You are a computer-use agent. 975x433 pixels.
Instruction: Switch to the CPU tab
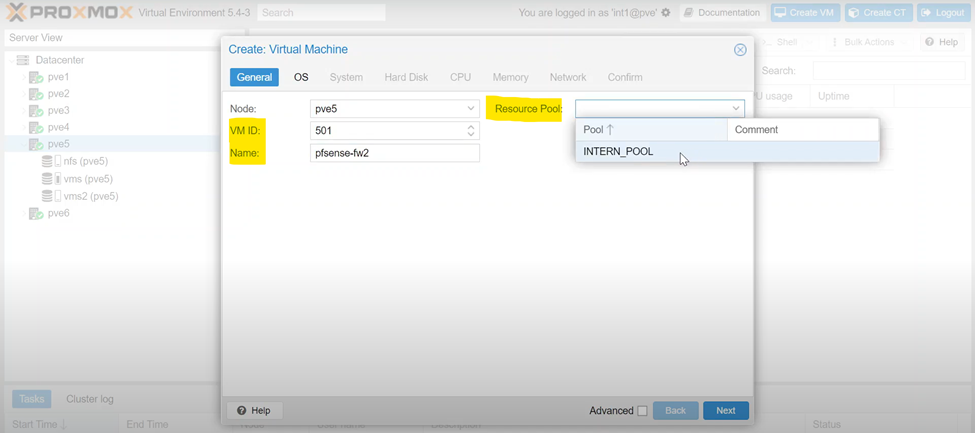[x=460, y=77]
